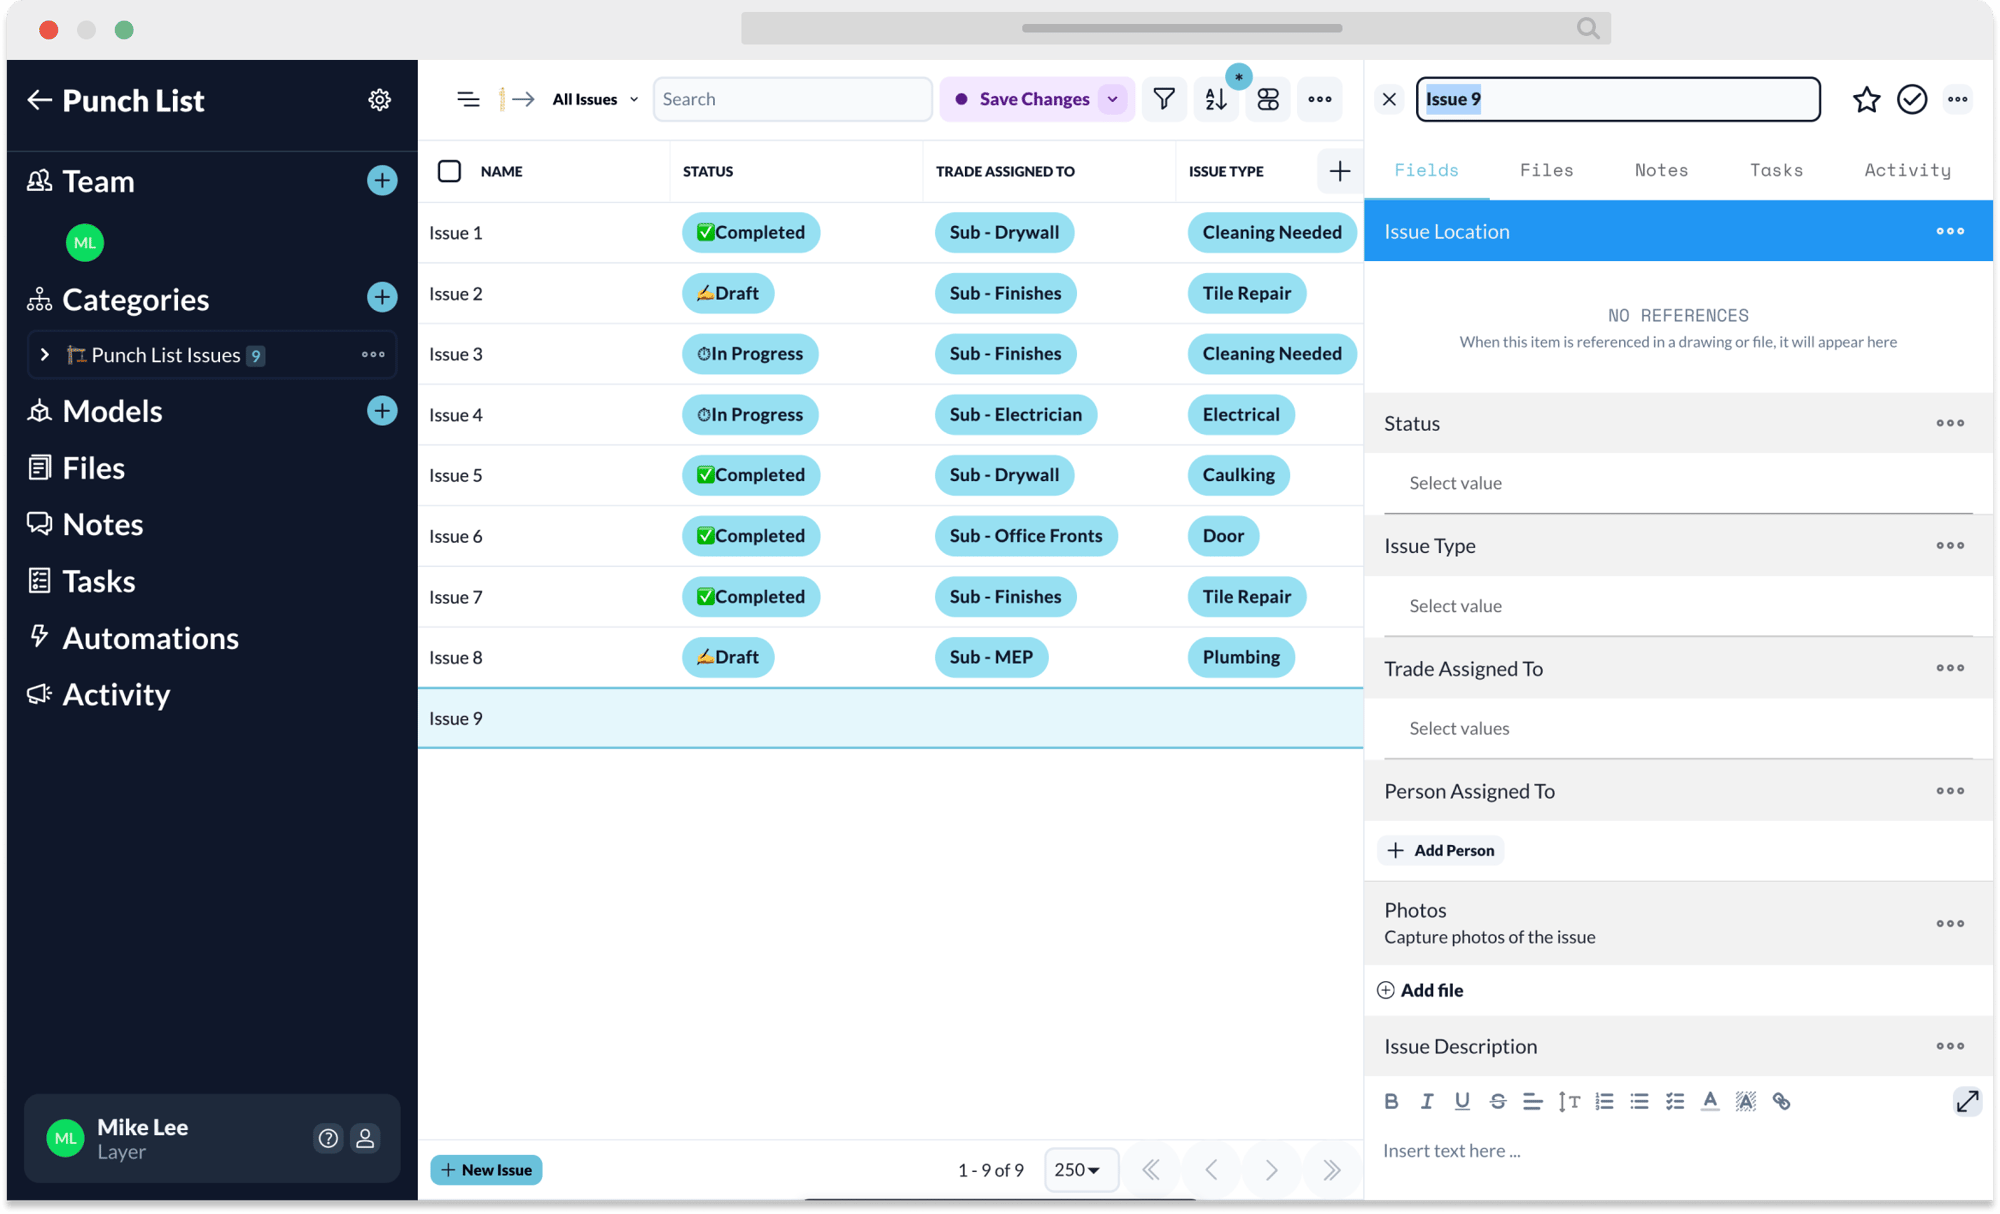Image resolution: width=2000 pixels, height=1214 pixels.
Task: Switch to the Tasks tab in Issue 9 panel
Action: click(1776, 170)
